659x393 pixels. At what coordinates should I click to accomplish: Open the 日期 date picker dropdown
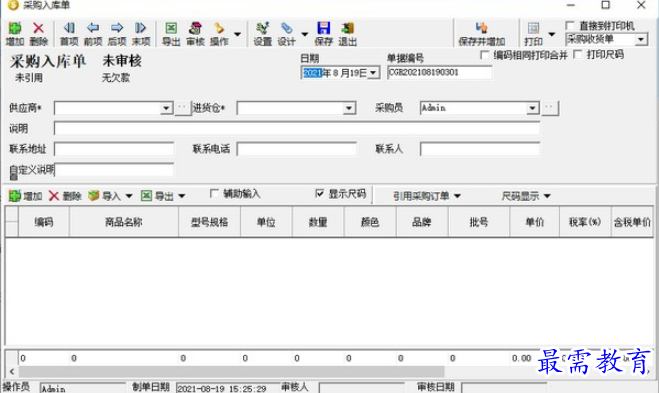373,73
